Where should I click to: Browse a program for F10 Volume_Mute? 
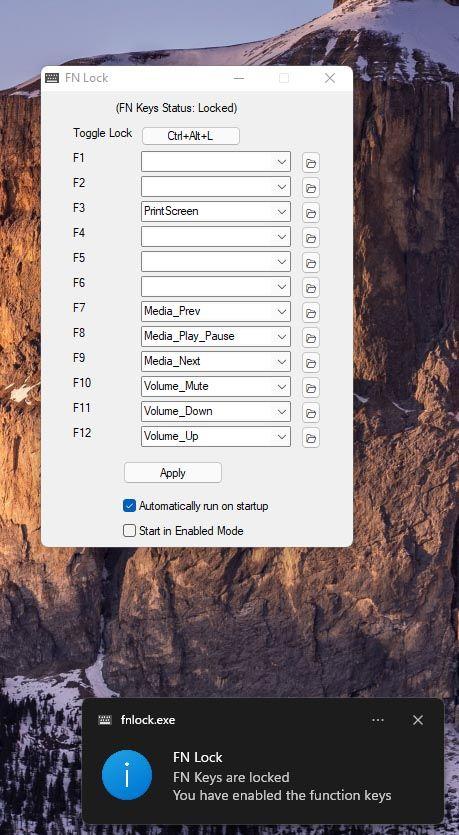[x=311, y=388]
